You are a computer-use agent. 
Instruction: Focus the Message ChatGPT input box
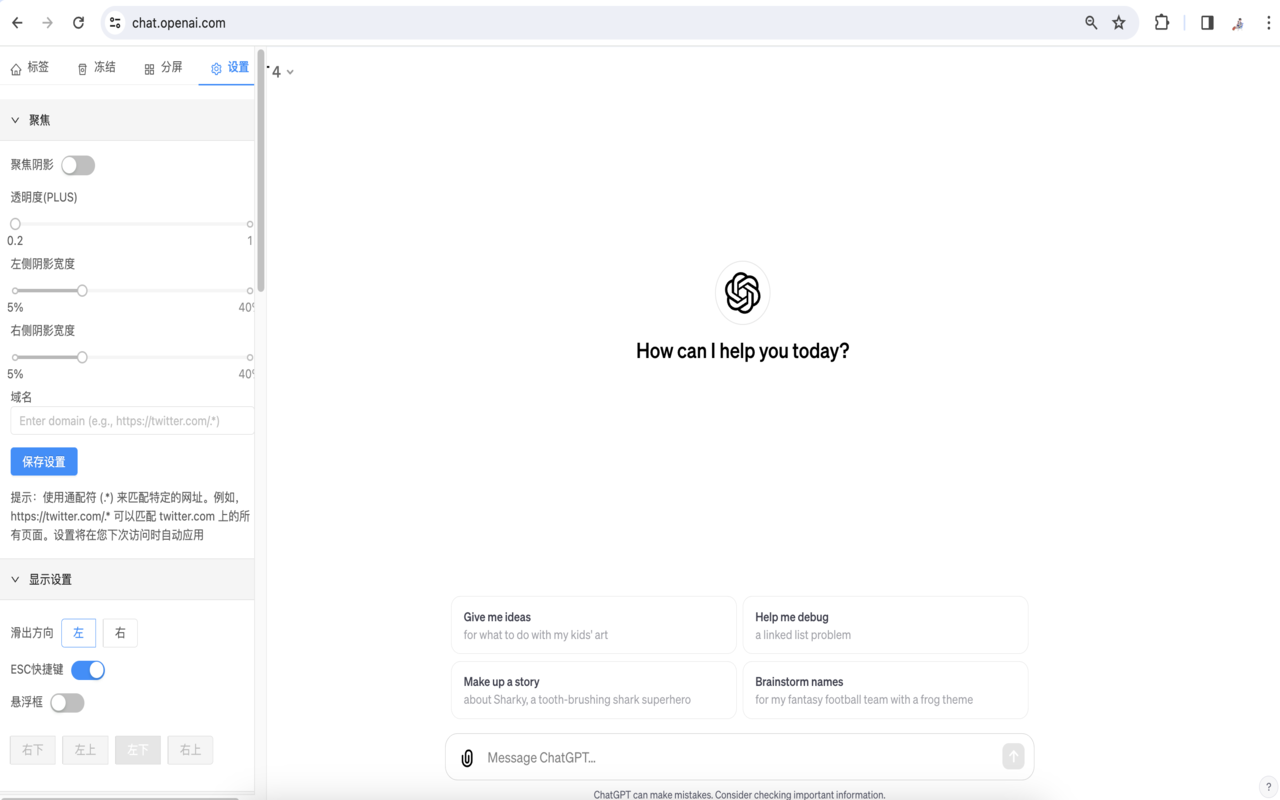740,758
